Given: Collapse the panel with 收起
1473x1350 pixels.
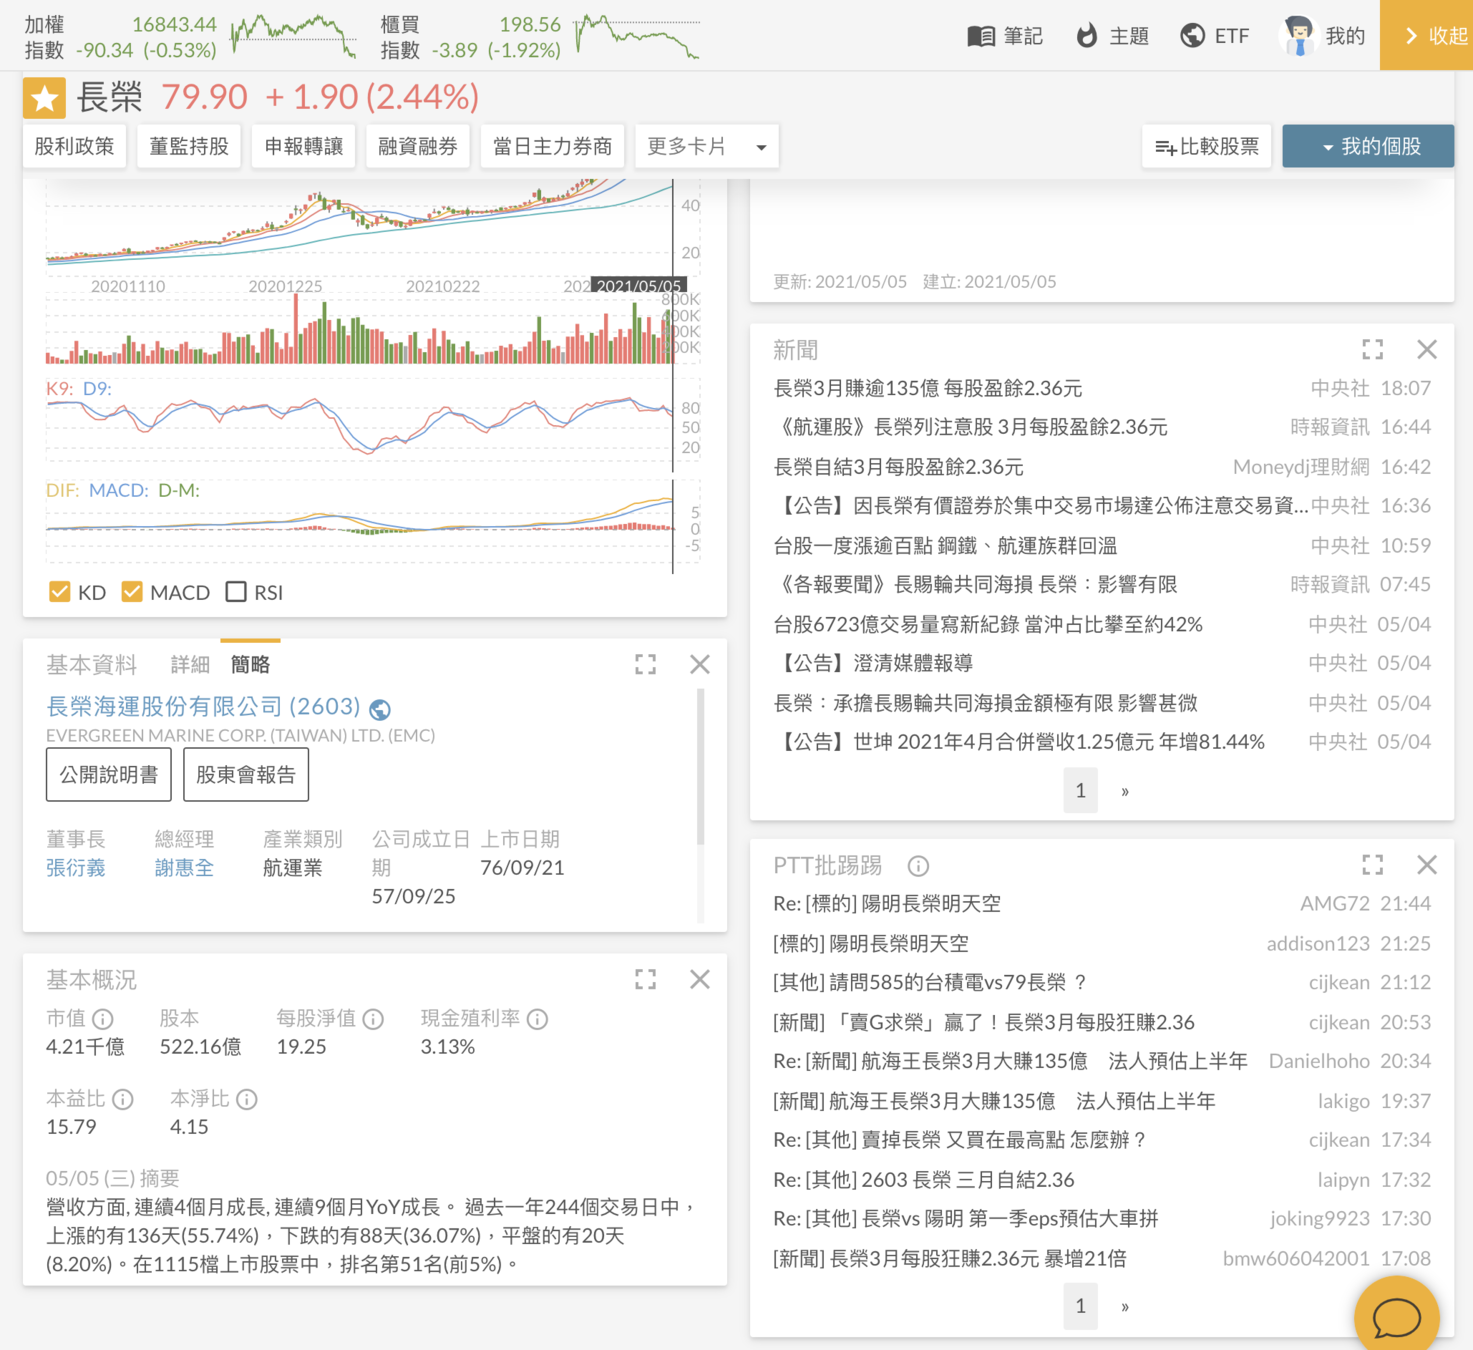Looking at the screenshot, I should (1427, 35).
